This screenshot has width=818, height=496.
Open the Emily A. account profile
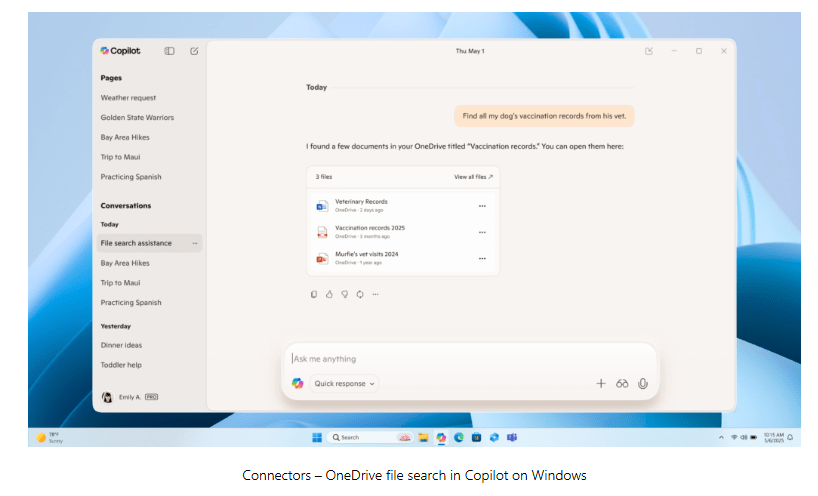pyautogui.click(x=129, y=397)
